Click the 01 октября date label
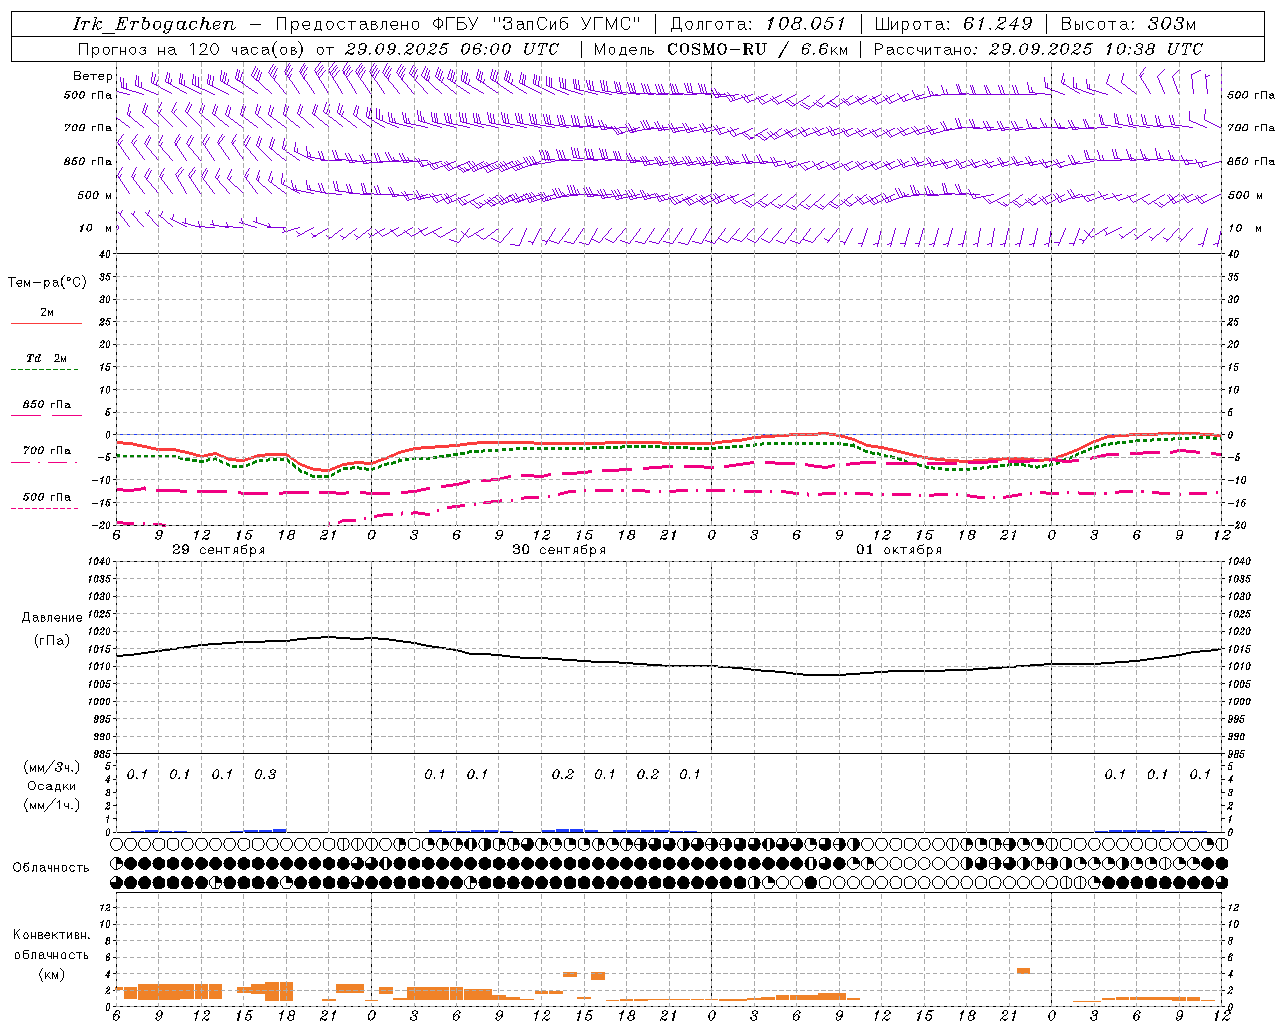This screenshot has width=1280, height=1024. click(899, 550)
